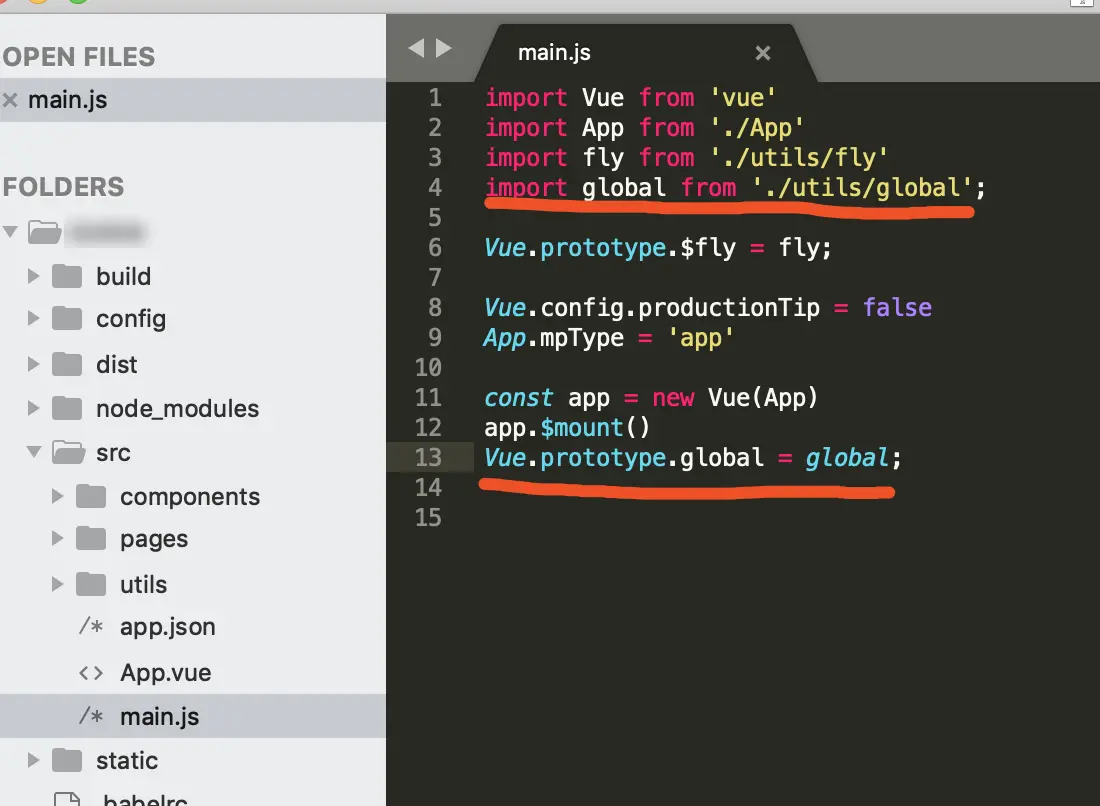Select the static folder name

tap(127, 760)
